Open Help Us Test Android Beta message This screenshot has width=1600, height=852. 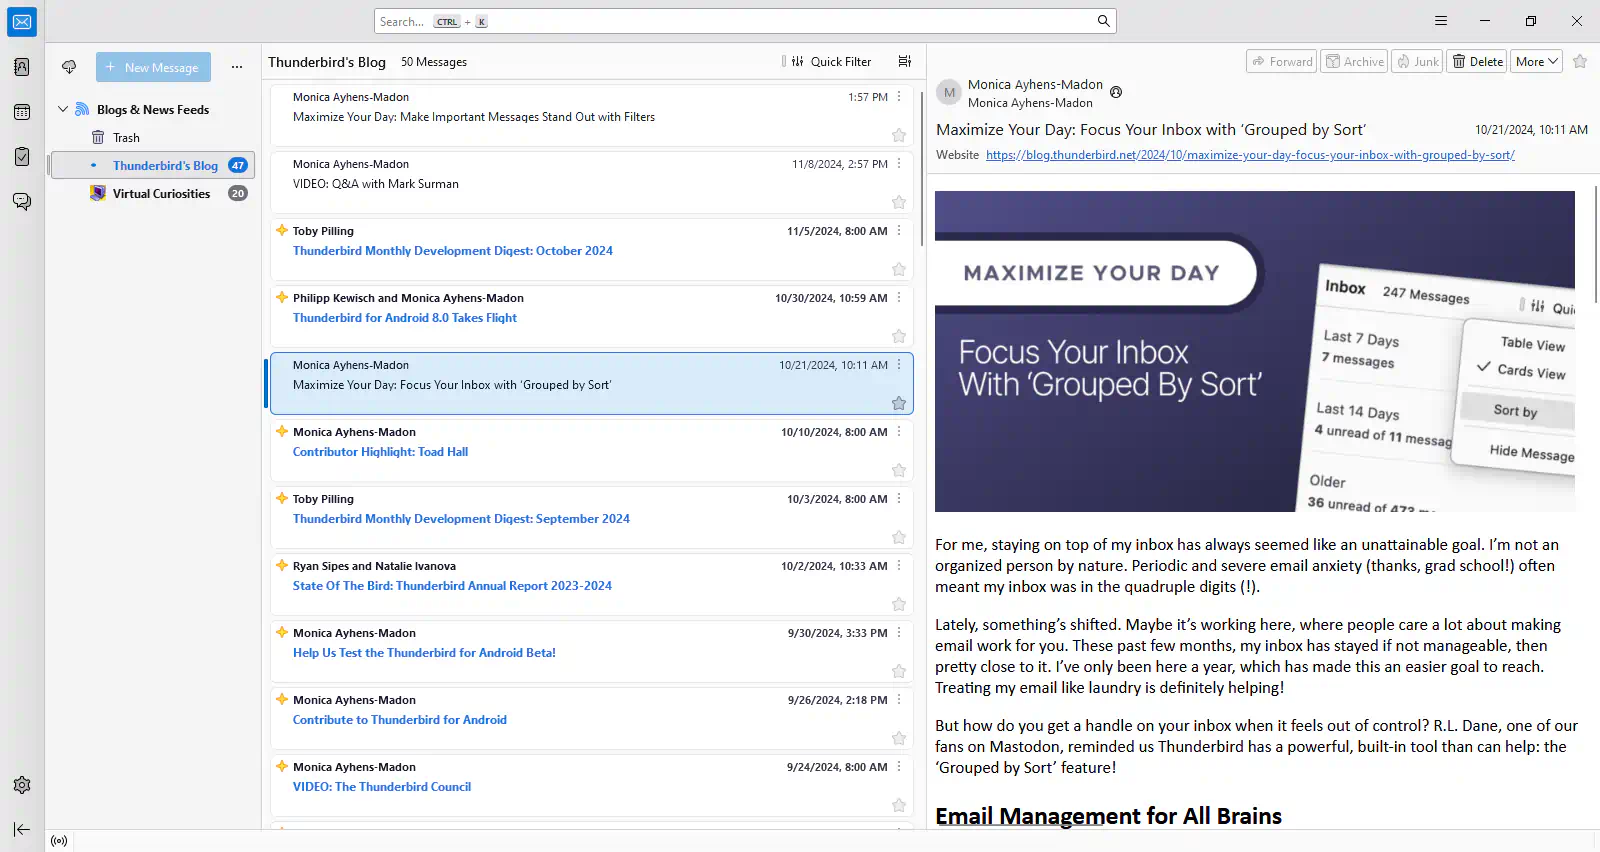click(x=592, y=652)
